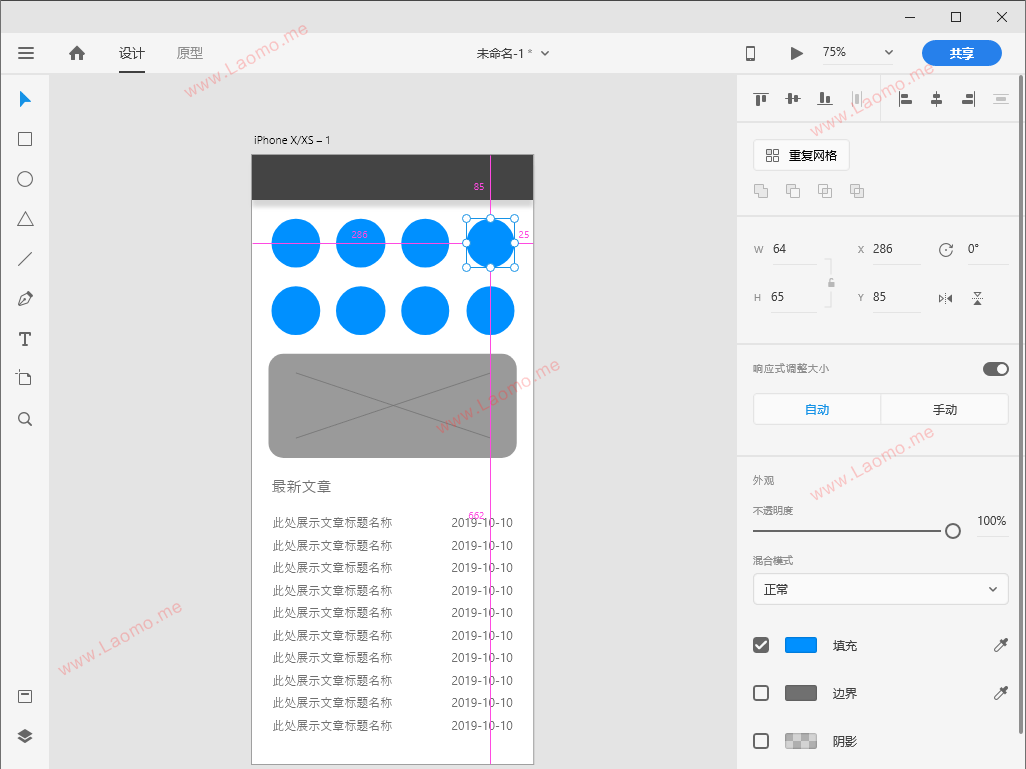
Task: Flip the selection vertically
Action: pyautogui.click(x=978, y=298)
